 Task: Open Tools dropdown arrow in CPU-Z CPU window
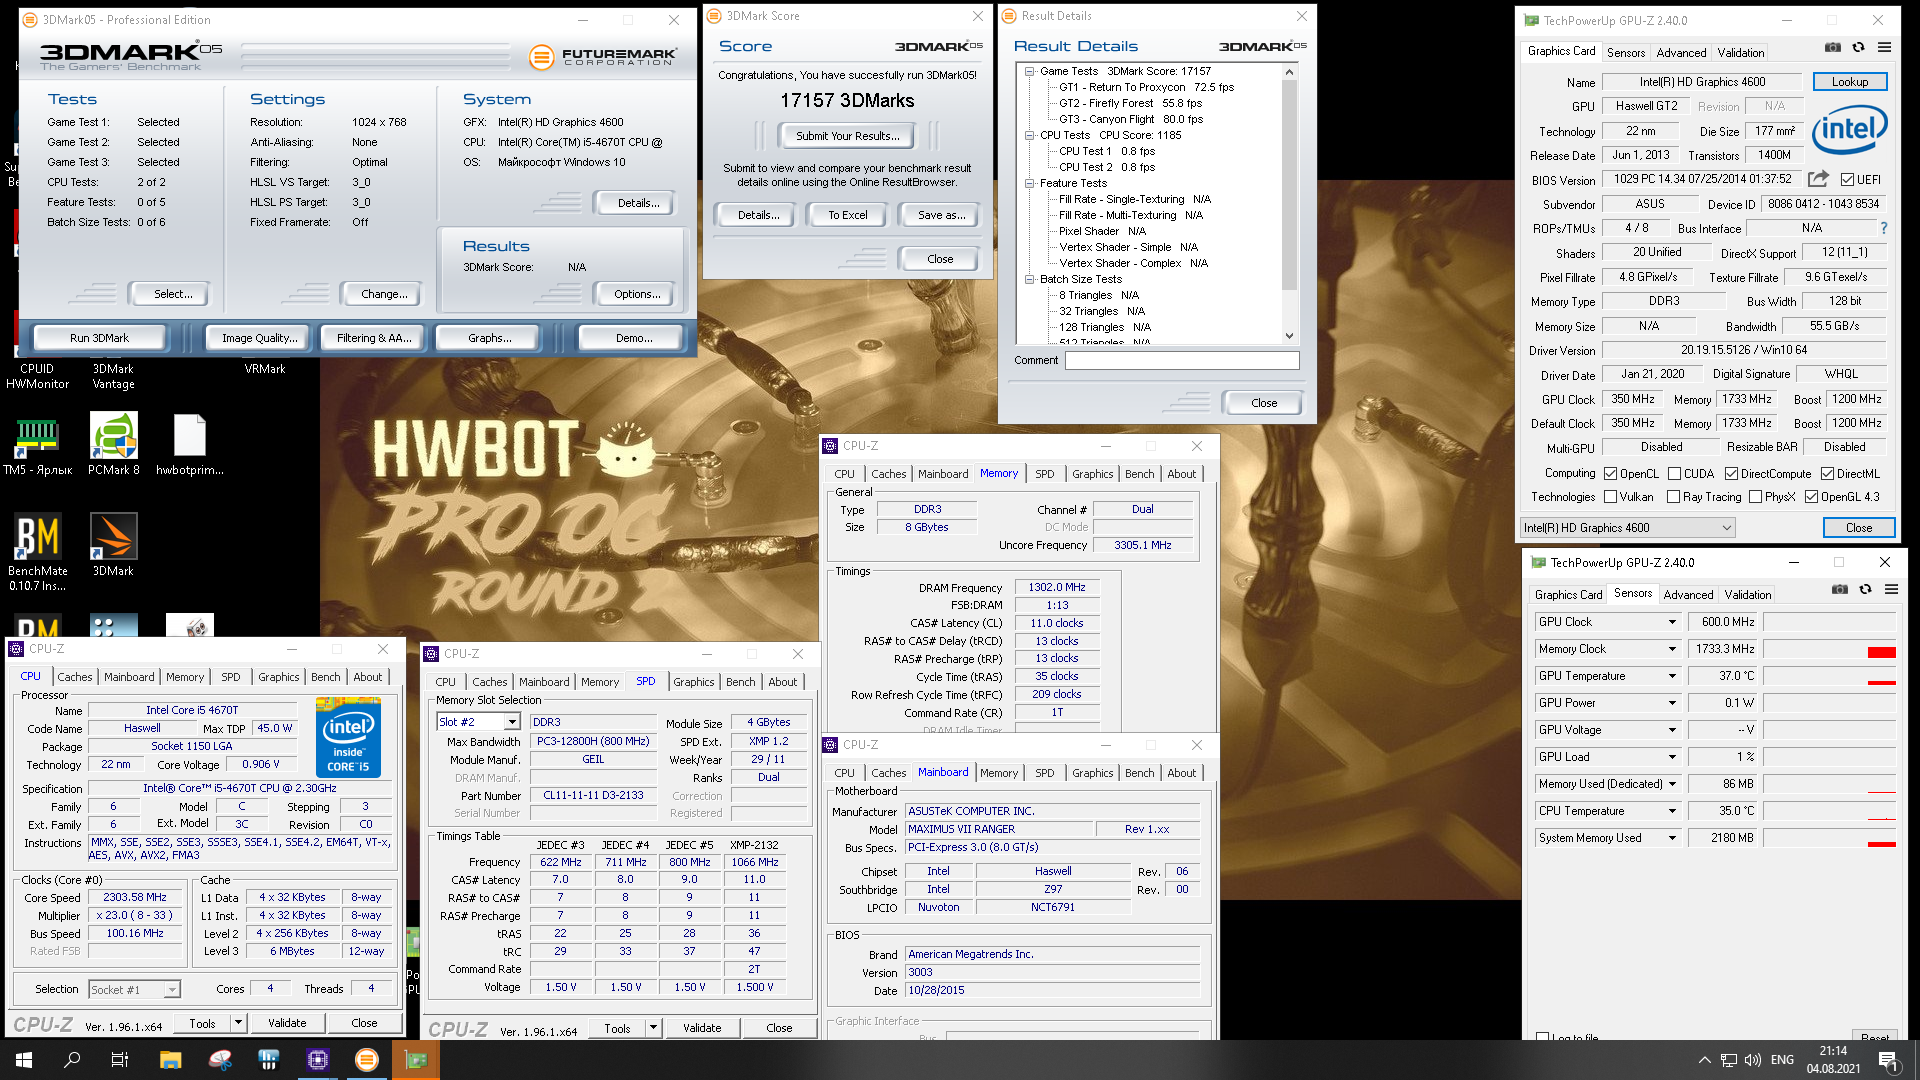click(x=238, y=1023)
